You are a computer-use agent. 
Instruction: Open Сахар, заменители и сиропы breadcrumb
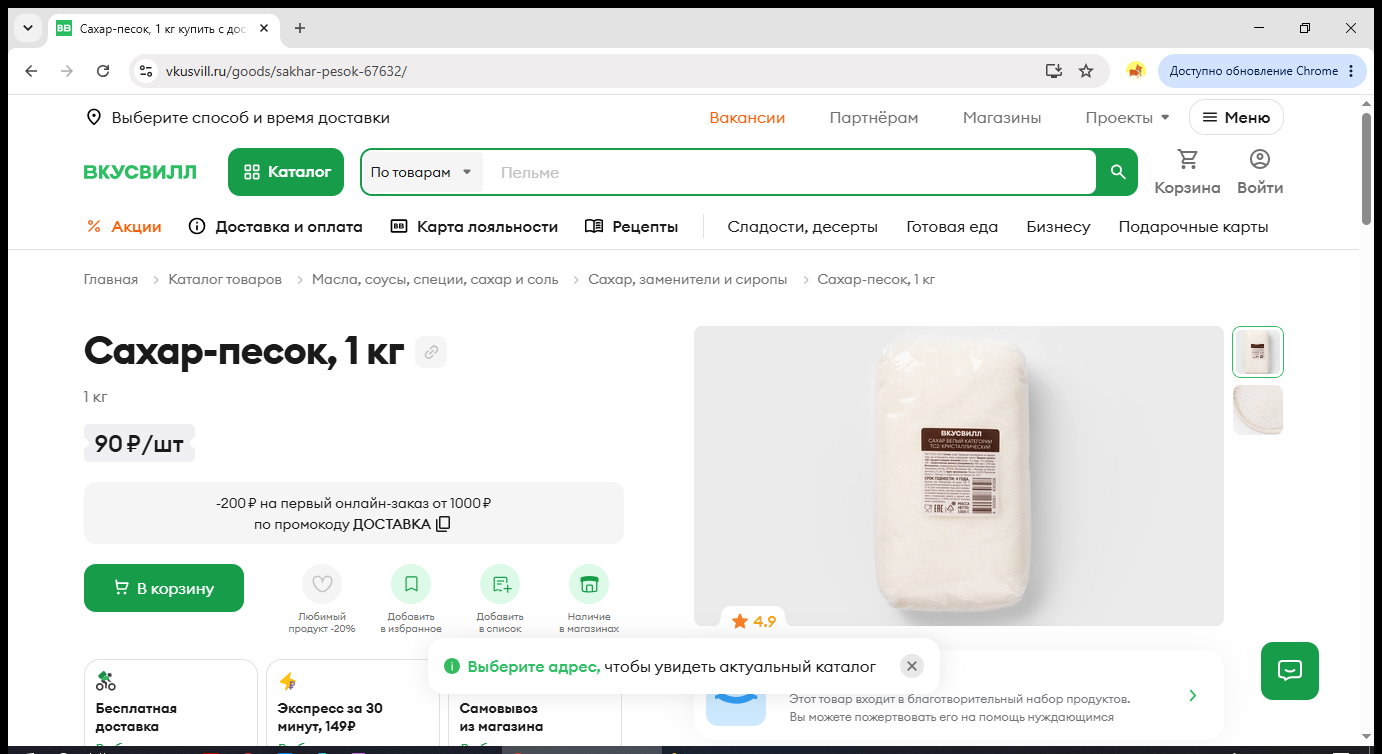click(x=688, y=280)
